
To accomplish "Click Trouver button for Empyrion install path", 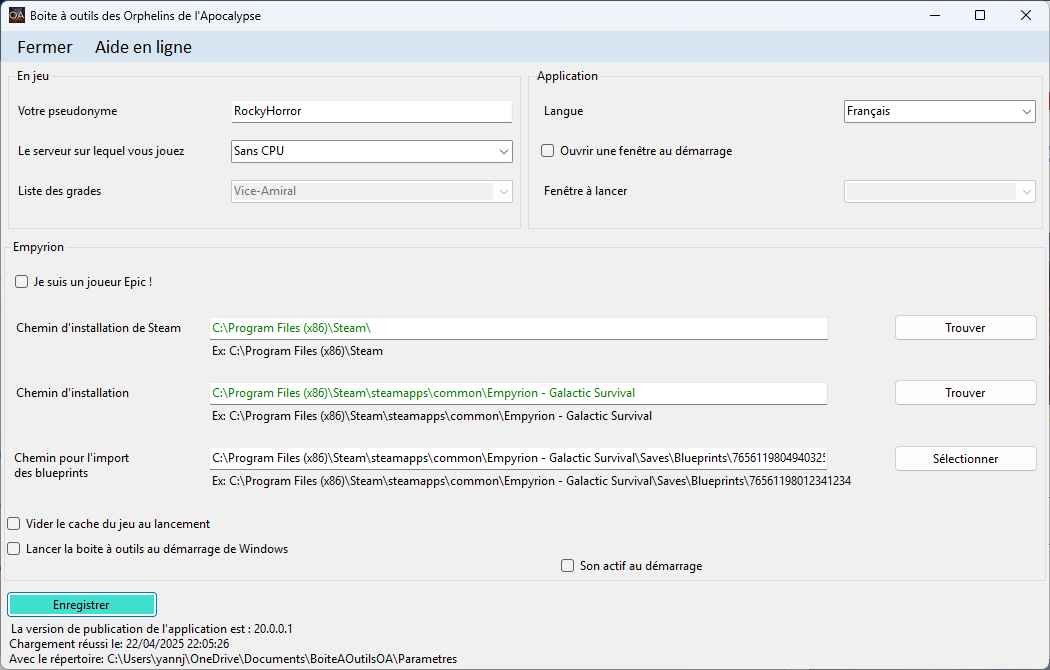I will (x=965, y=393).
